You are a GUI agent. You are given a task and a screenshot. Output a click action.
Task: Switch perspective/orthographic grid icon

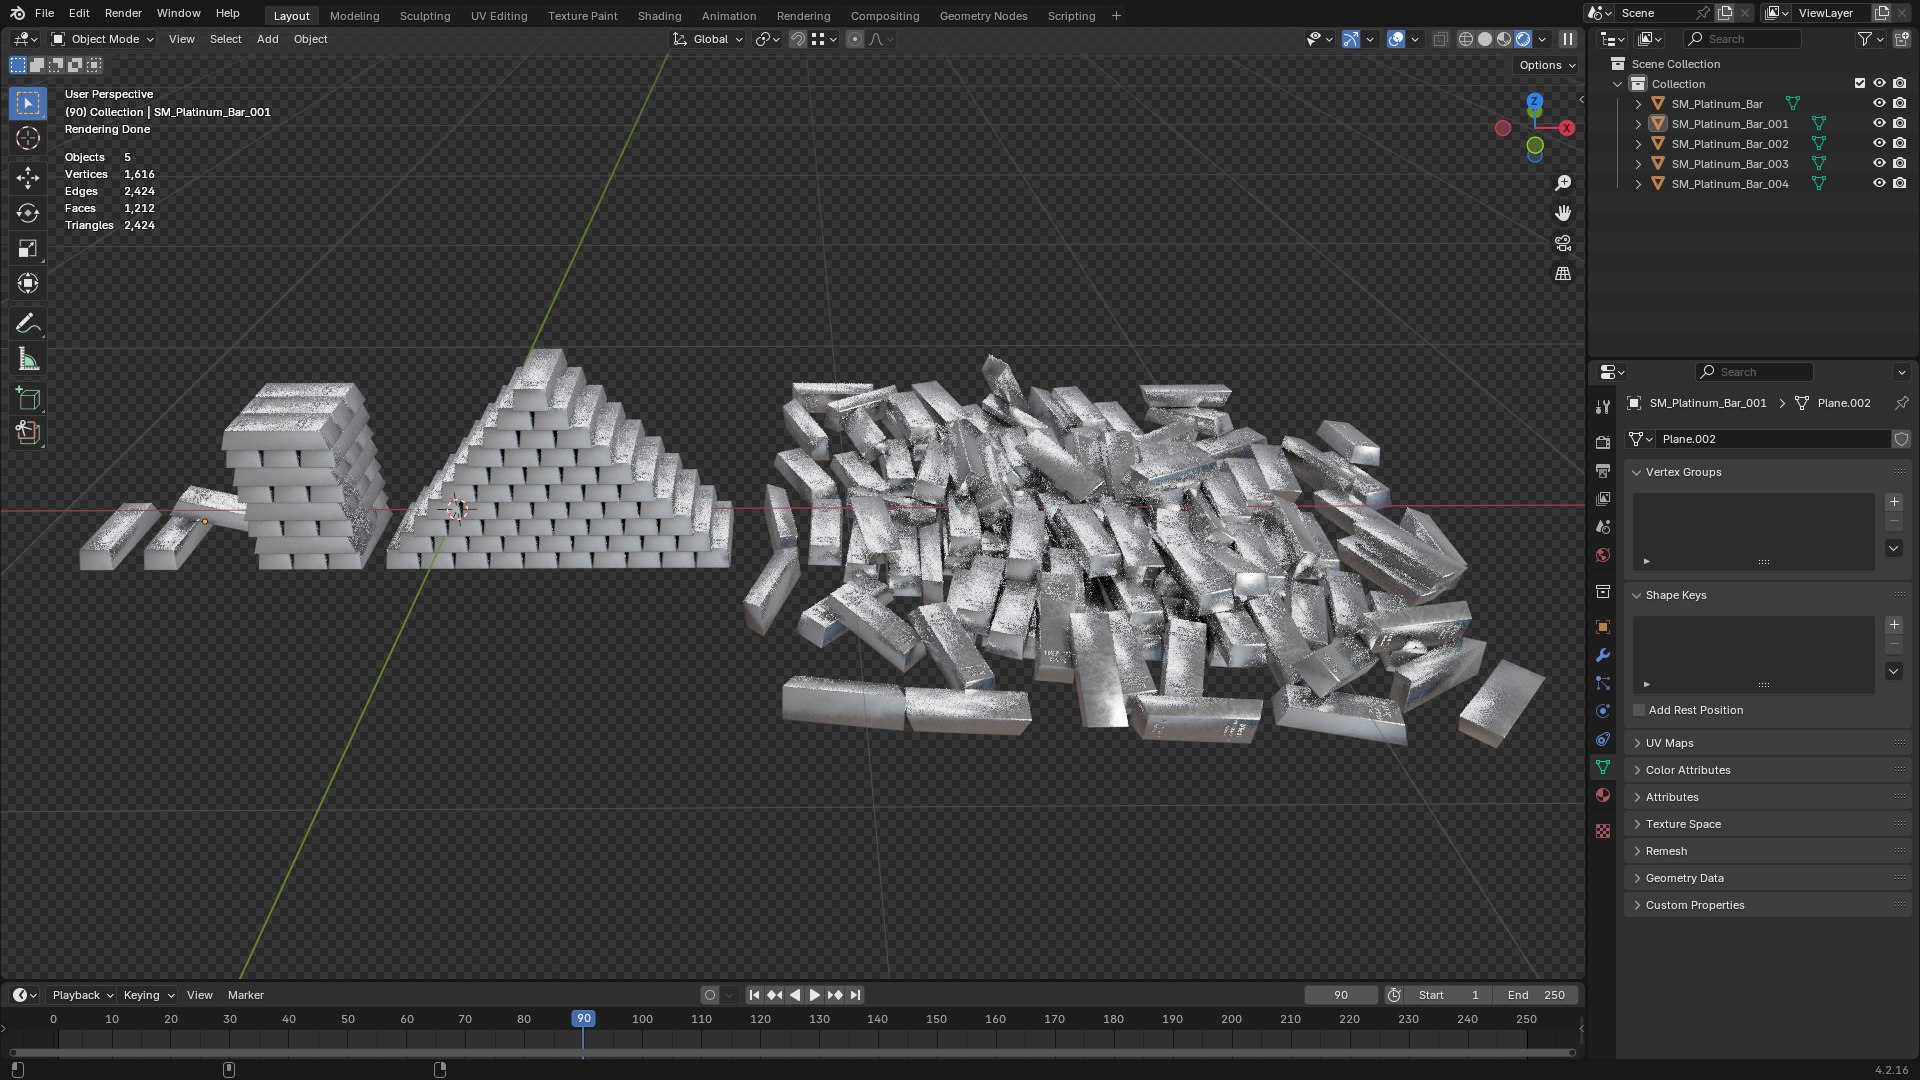pyautogui.click(x=1563, y=273)
